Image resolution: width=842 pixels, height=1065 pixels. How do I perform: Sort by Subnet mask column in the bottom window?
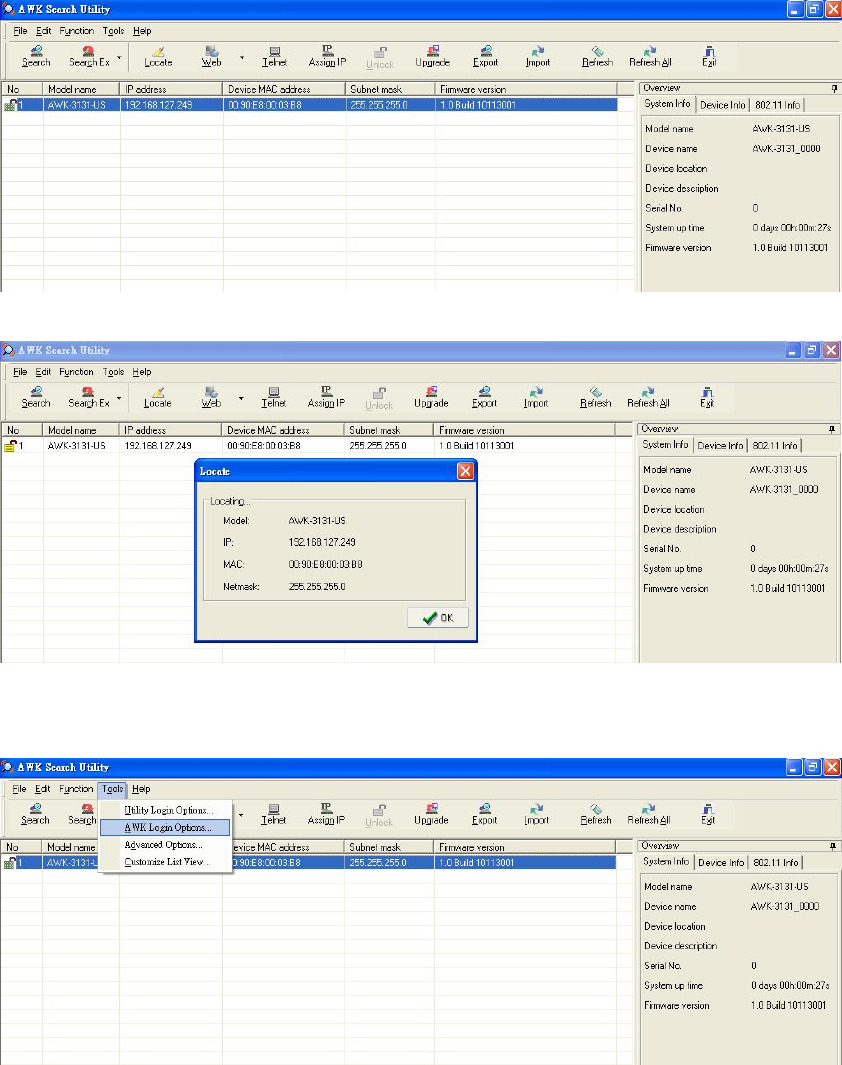[x=388, y=847]
